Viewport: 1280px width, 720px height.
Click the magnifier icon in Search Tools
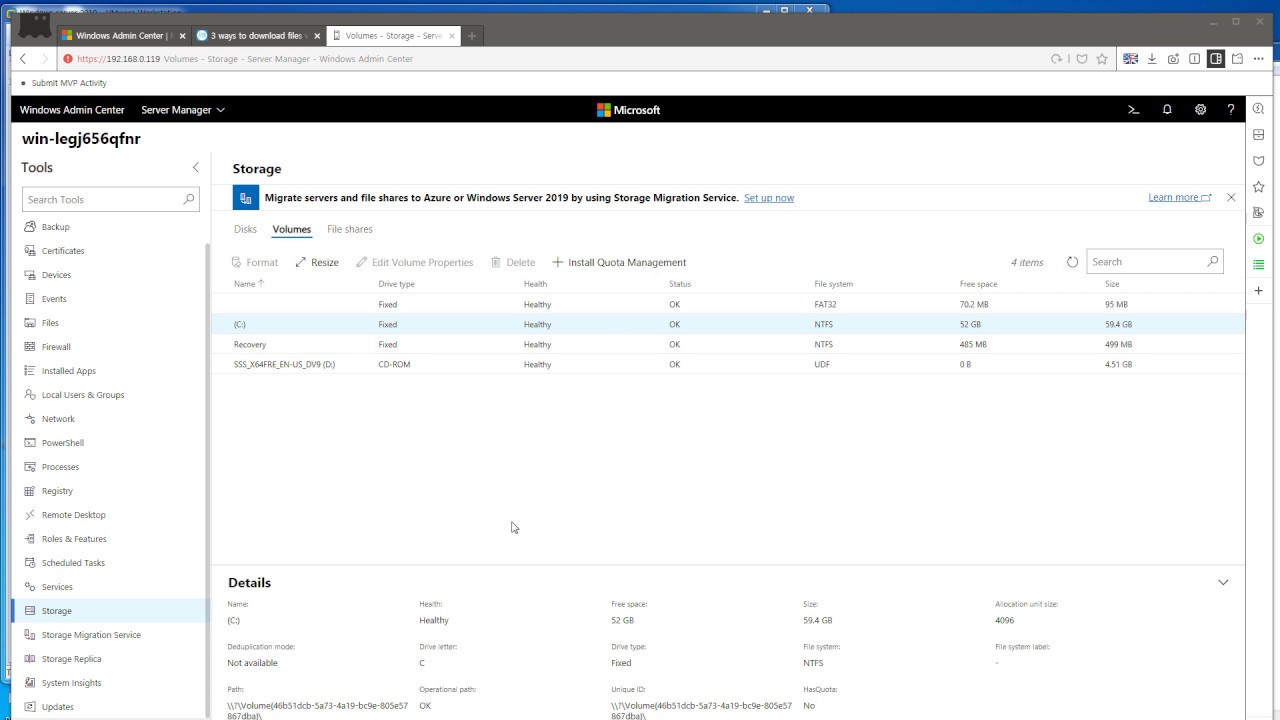[188, 200]
